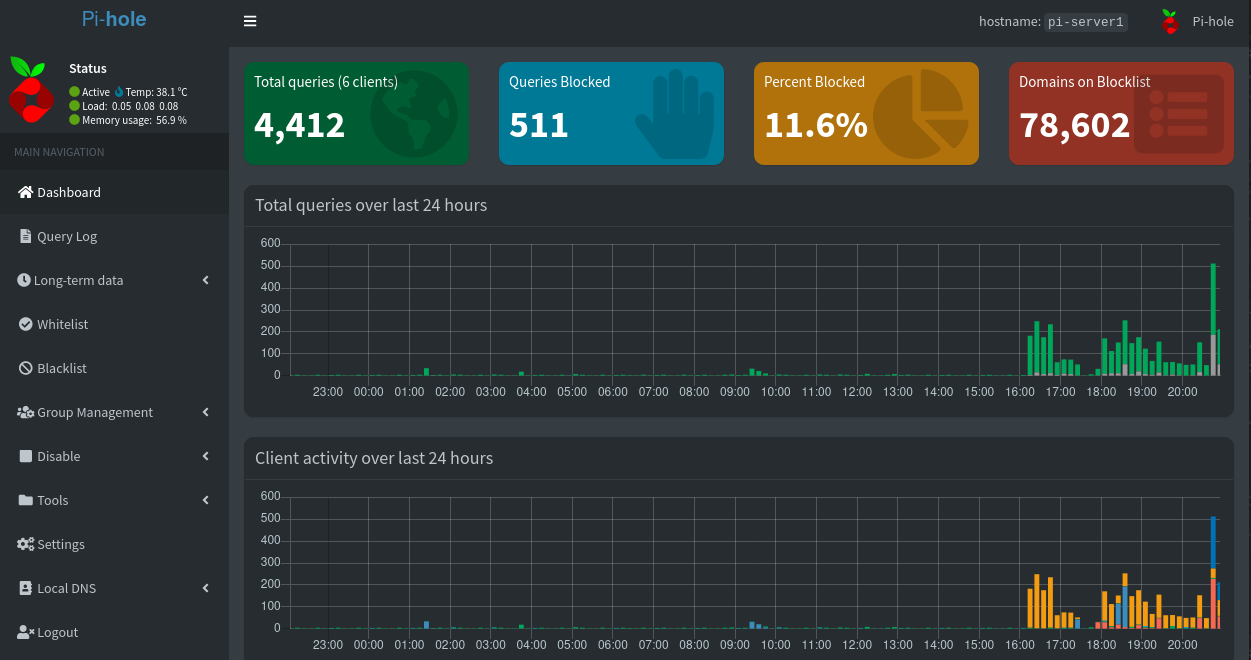Click the pie chart icon in Percent Blocked
Viewport: 1251px width, 660px height.
921,114
